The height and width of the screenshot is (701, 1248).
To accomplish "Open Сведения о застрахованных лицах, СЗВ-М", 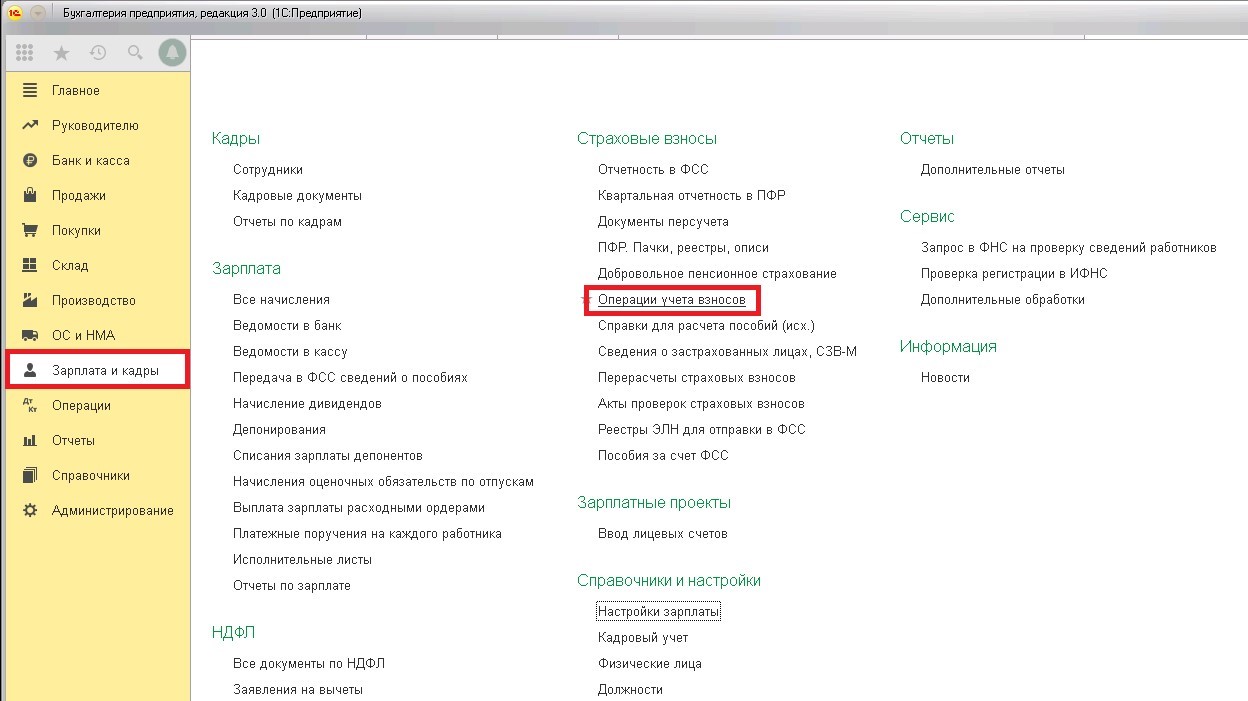I will pyautogui.click(x=727, y=352).
